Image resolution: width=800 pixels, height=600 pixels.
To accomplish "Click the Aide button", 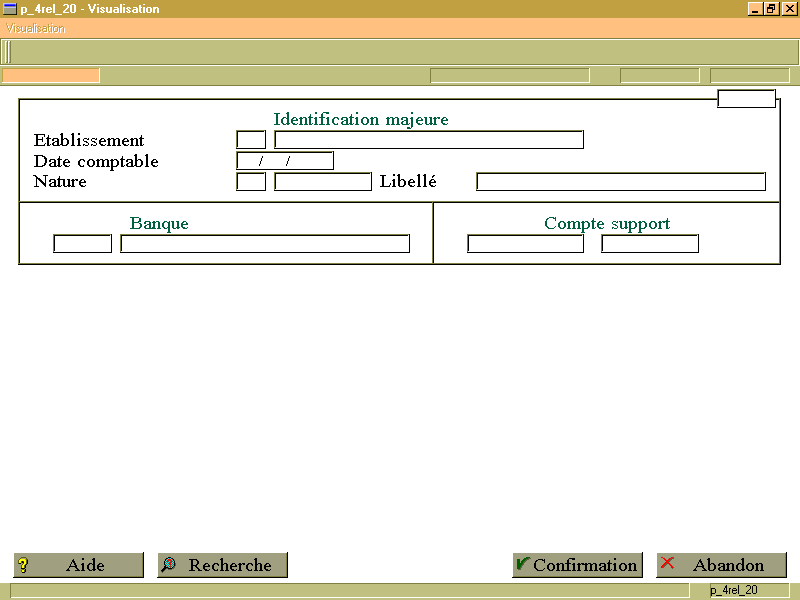I will [x=79, y=565].
